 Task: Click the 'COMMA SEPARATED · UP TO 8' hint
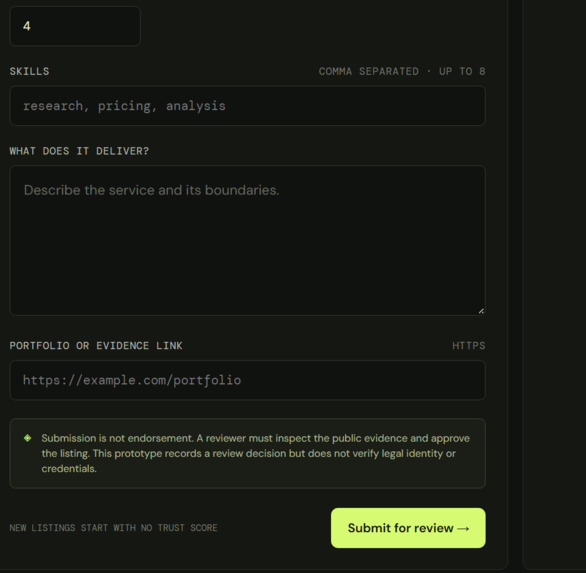(402, 71)
